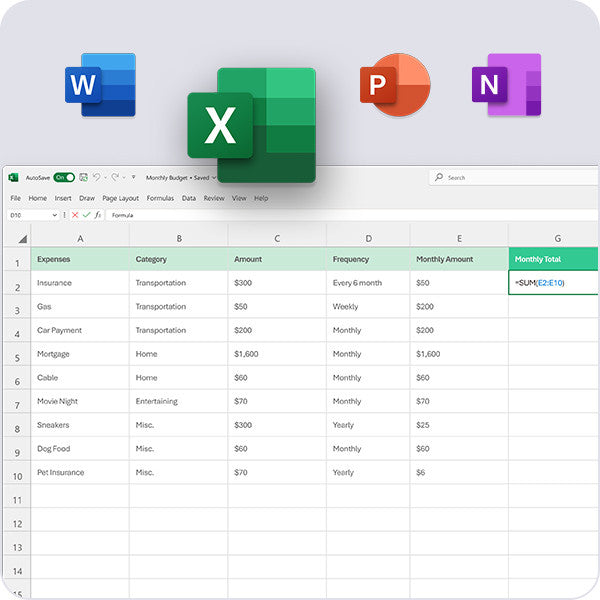Click the Undo arrow icon
The width and height of the screenshot is (600, 600).
(99, 178)
